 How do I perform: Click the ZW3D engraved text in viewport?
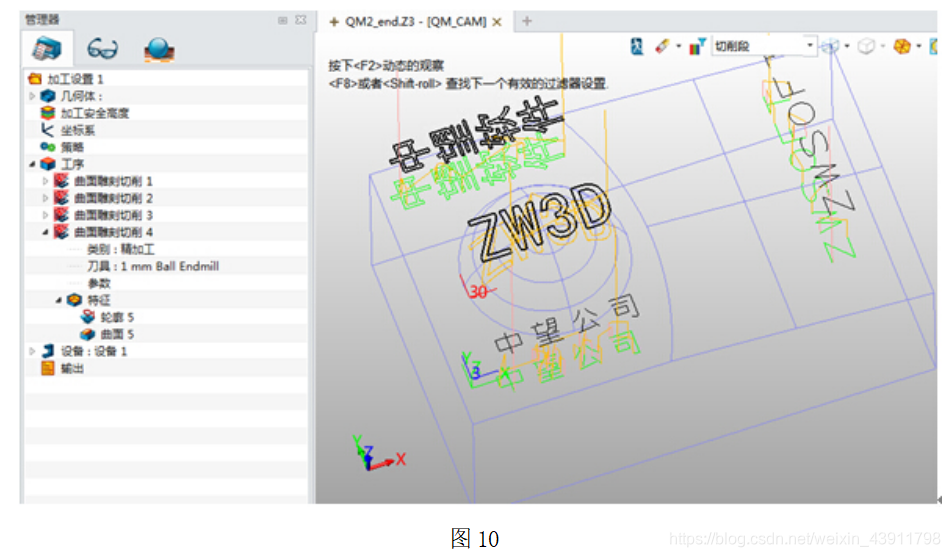[x=539, y=222]
